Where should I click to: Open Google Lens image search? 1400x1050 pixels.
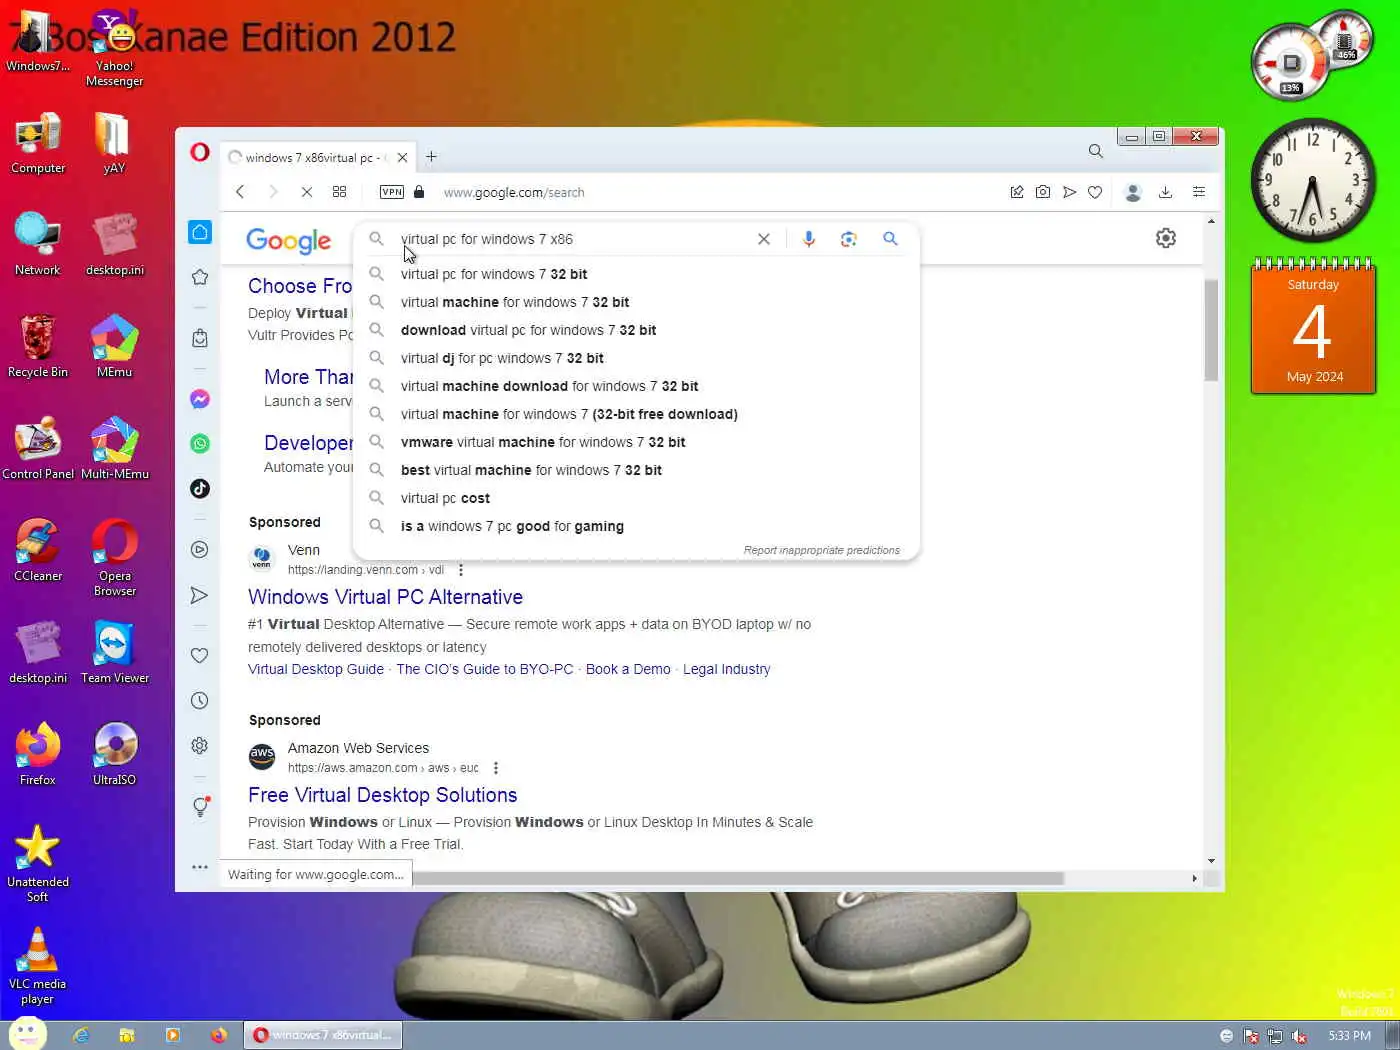tap(849, 239)
